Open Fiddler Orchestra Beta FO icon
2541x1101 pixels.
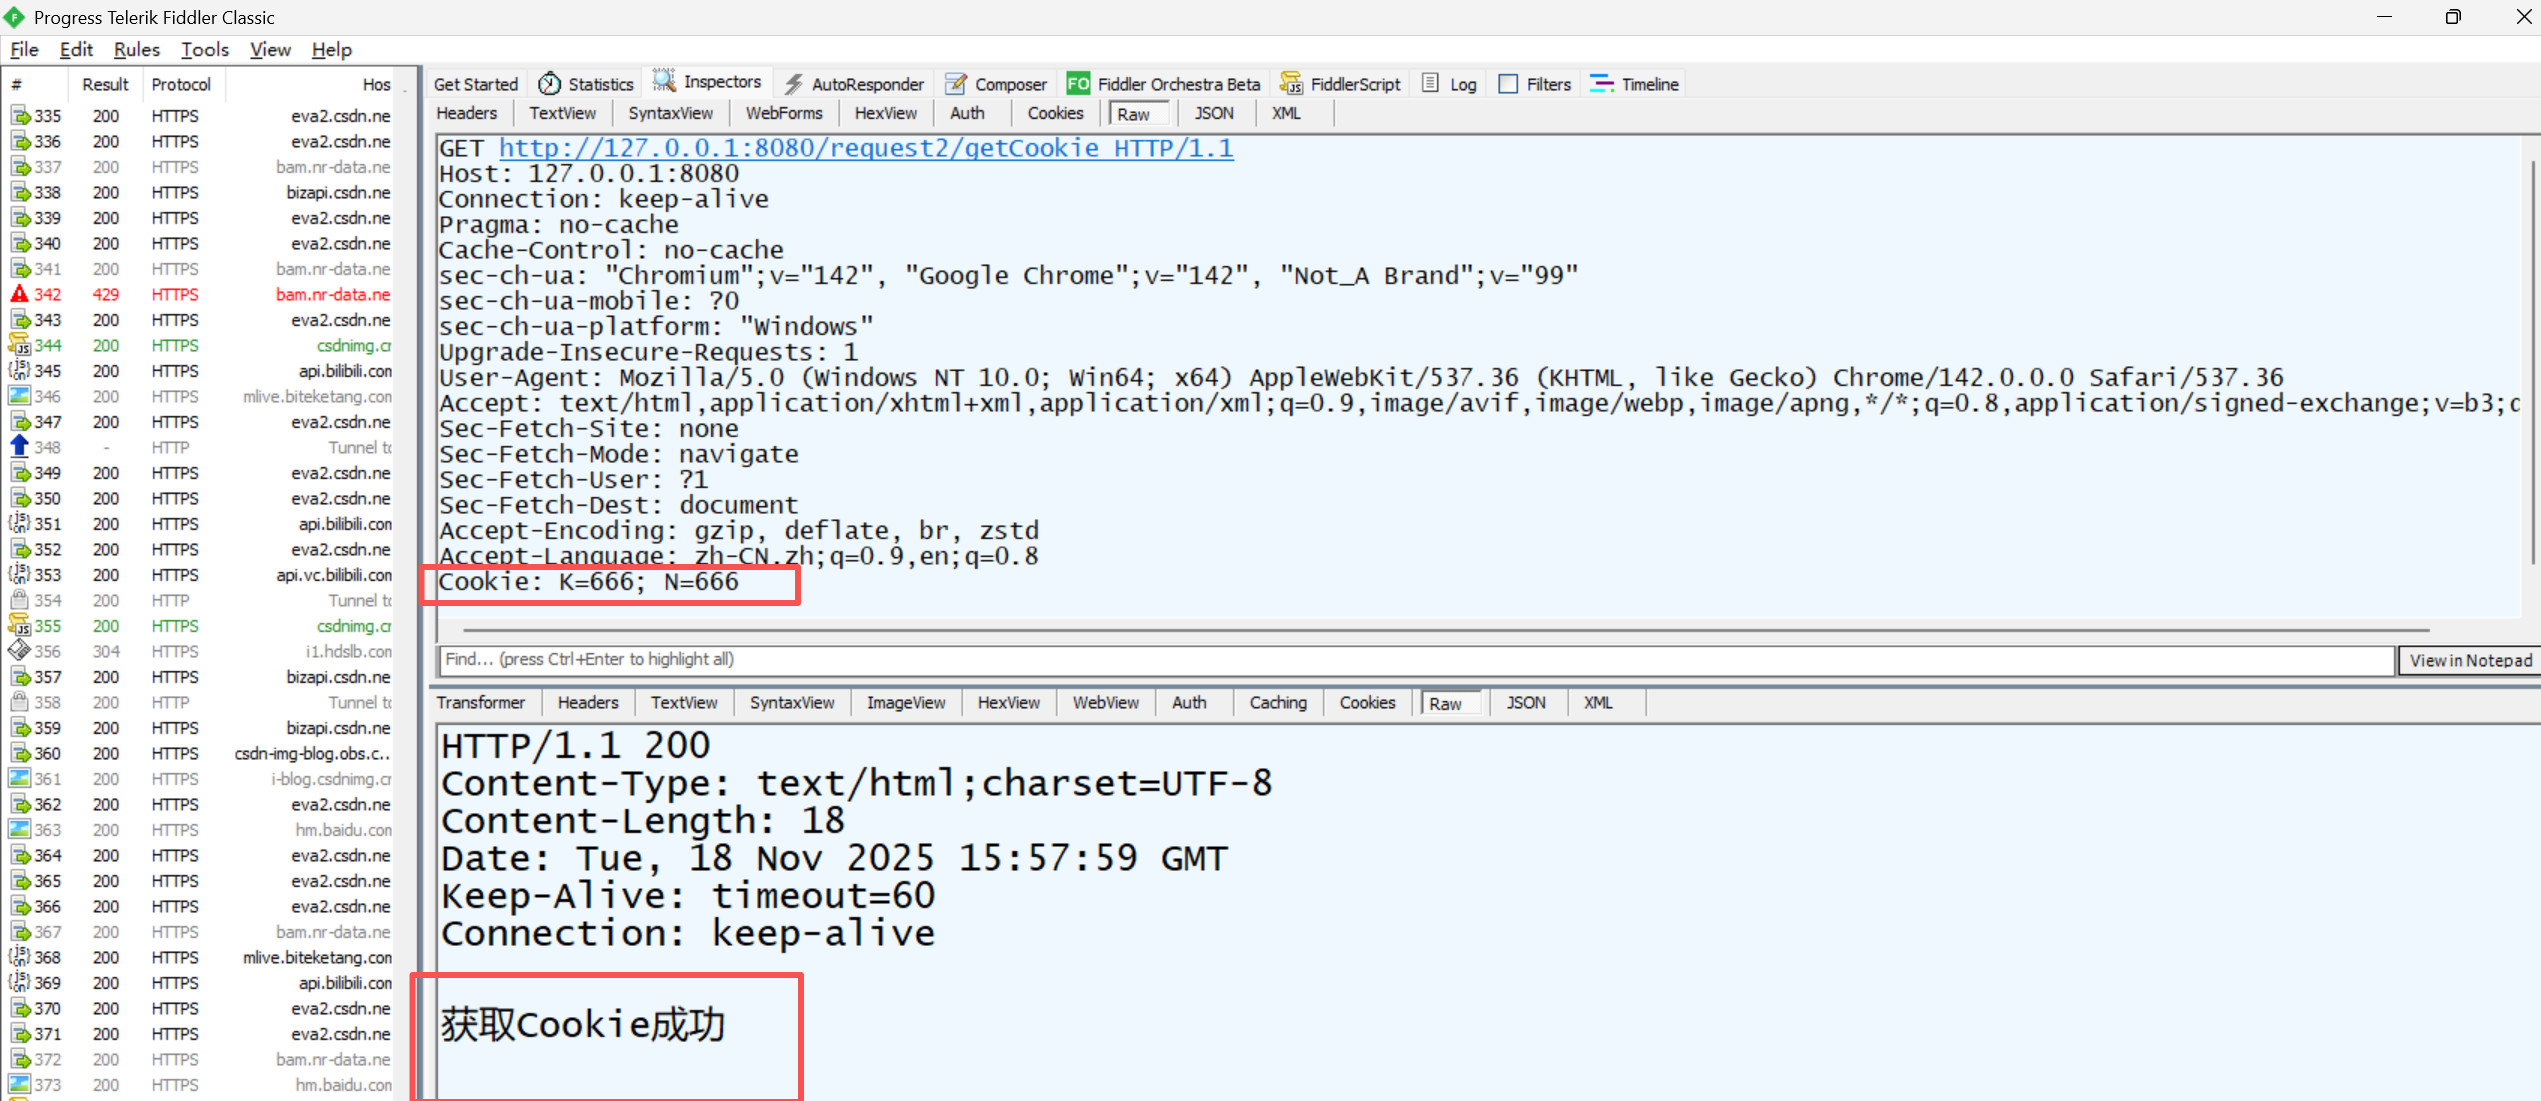[x=1077, y=84]
